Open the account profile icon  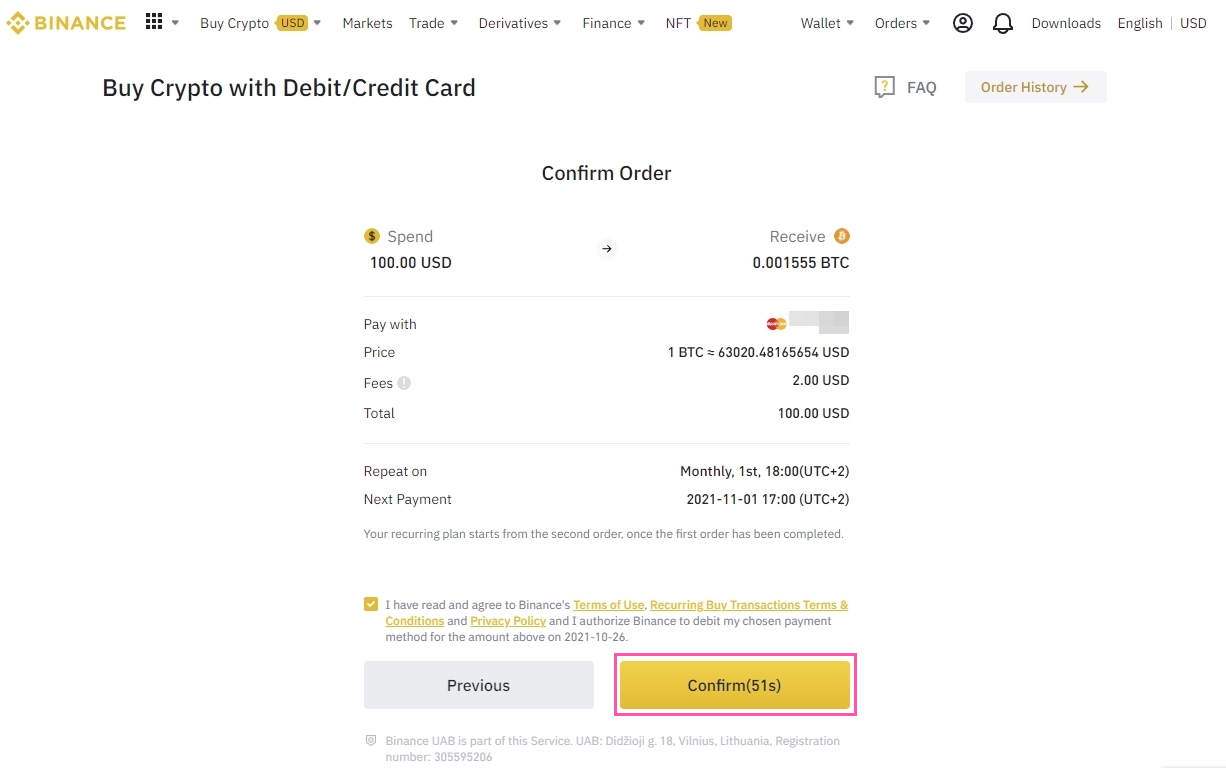(x=962, y=23)
